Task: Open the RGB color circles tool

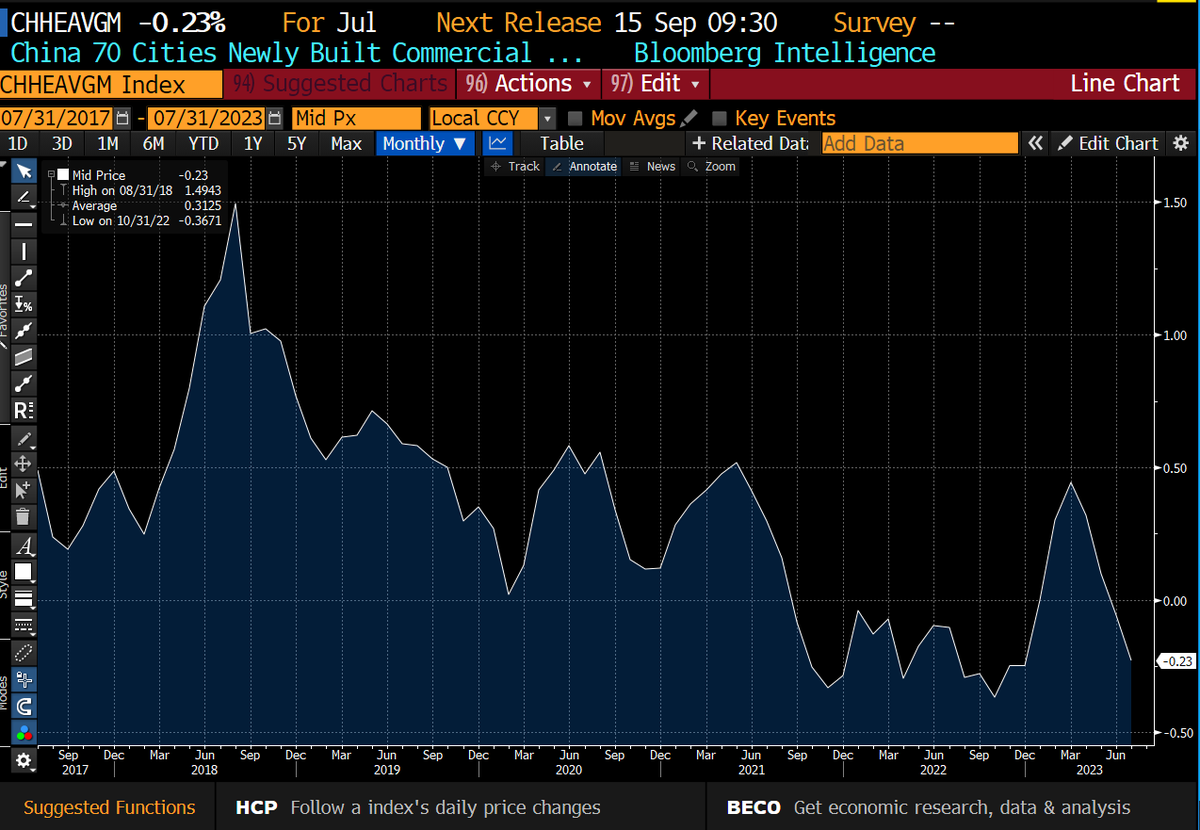Action: pyautogui.click(x=23, y=733)
